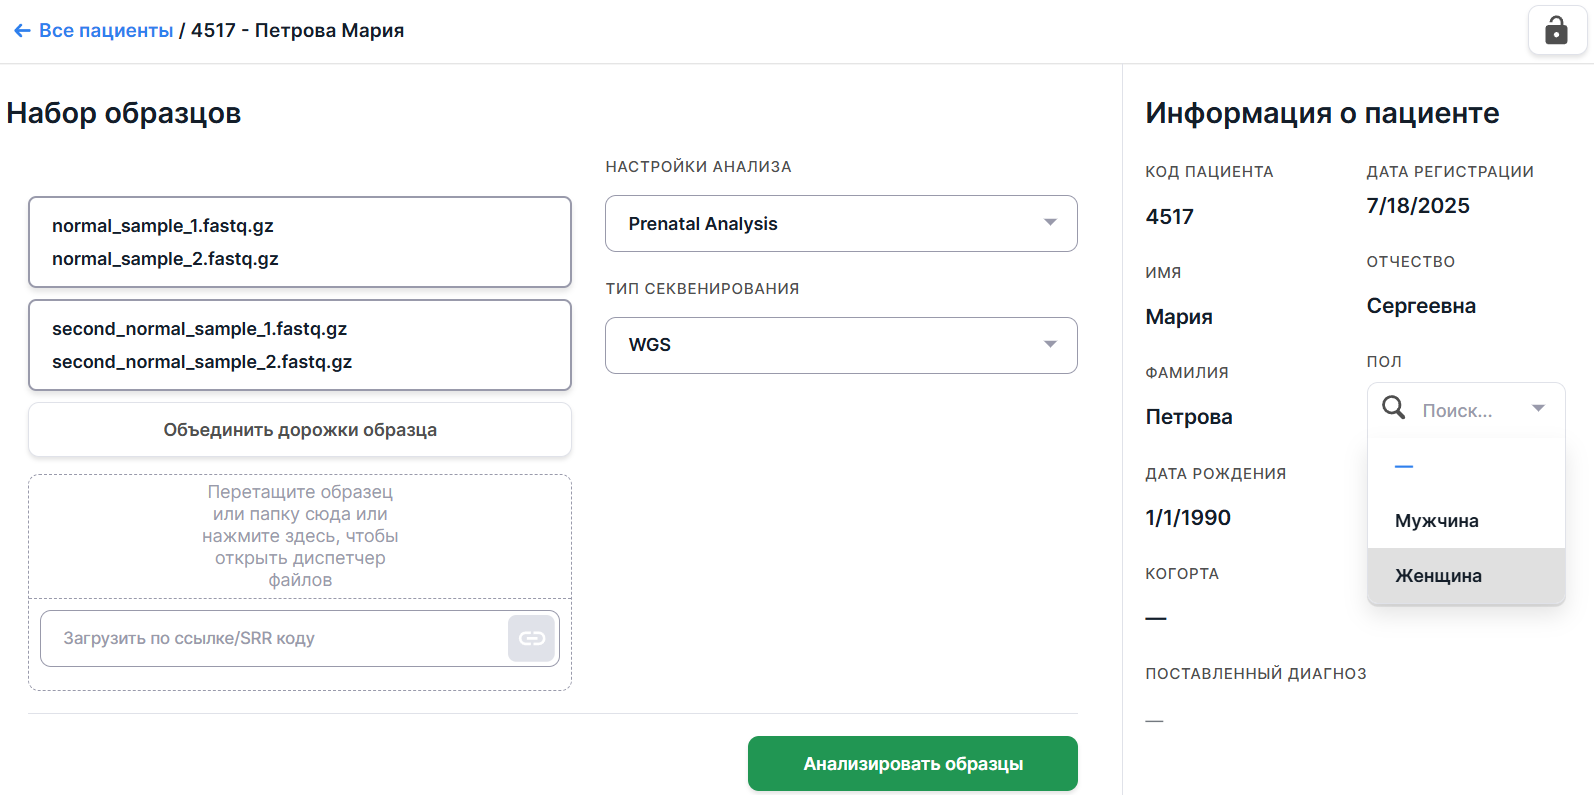Click the lock icon in top right
The image size is (1594, 795).
click(x=1556, y=30)
